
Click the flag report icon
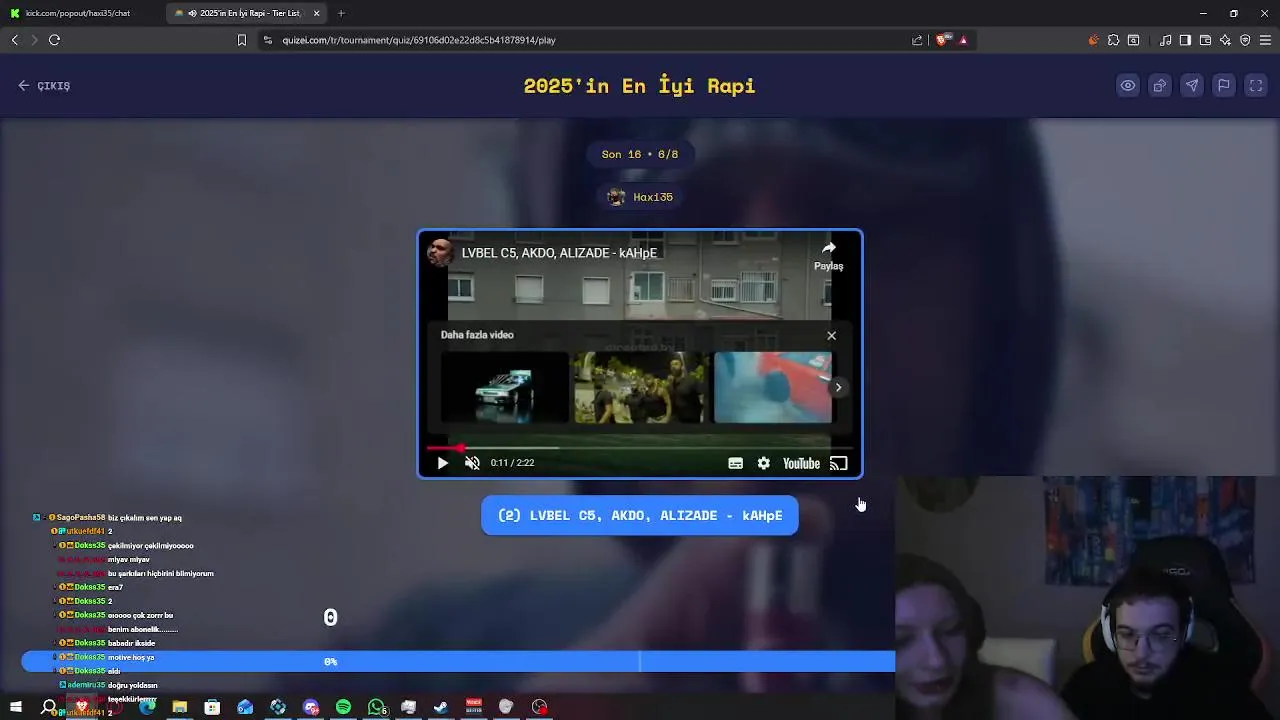pyautogui.click(x=1224, y=86)
